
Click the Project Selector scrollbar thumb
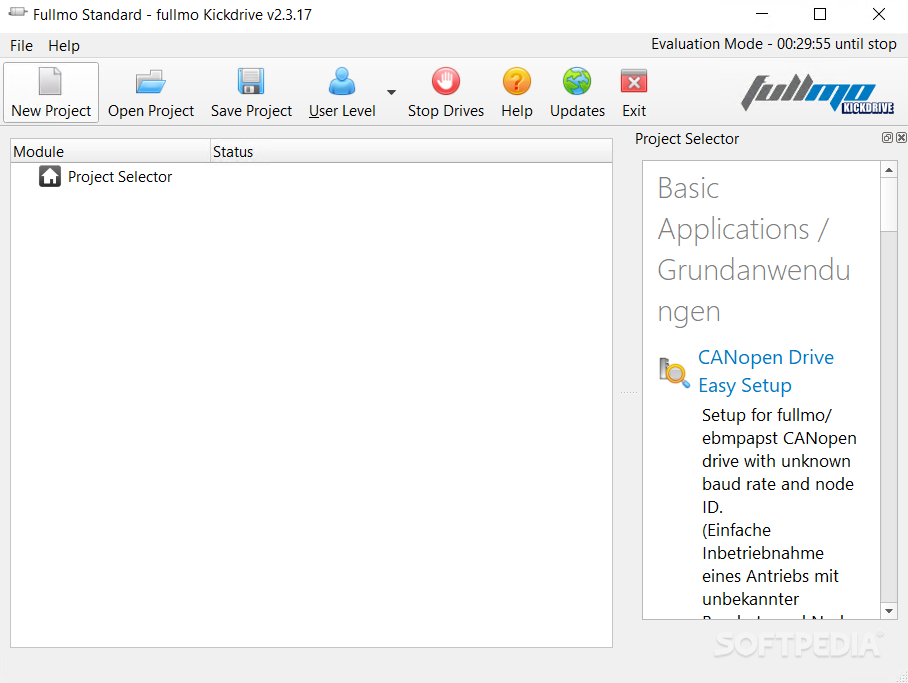click(889, 204)
